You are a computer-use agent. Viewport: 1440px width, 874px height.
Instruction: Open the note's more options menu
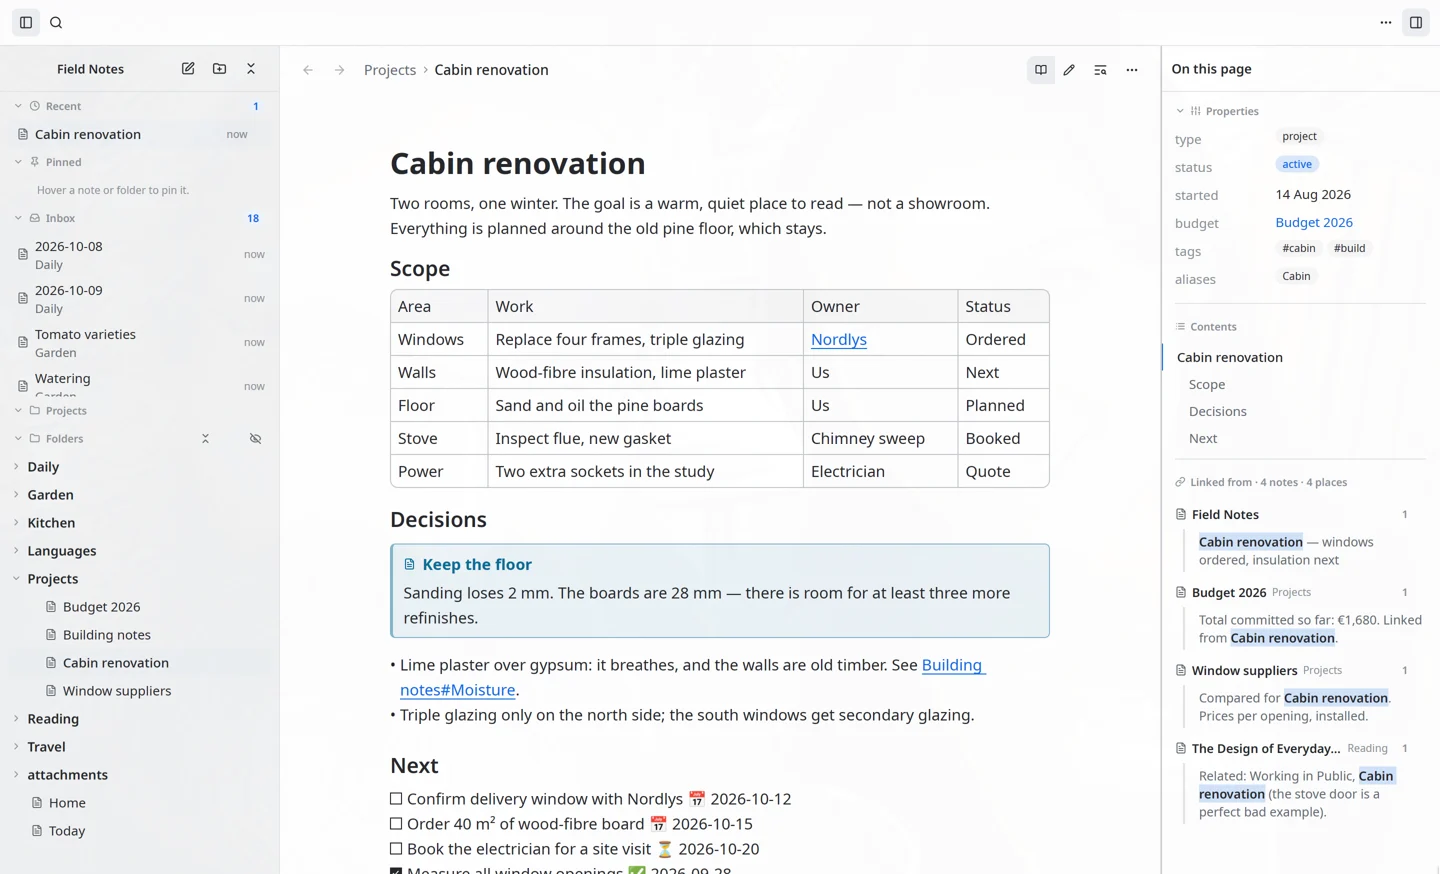coord(1132,70)
